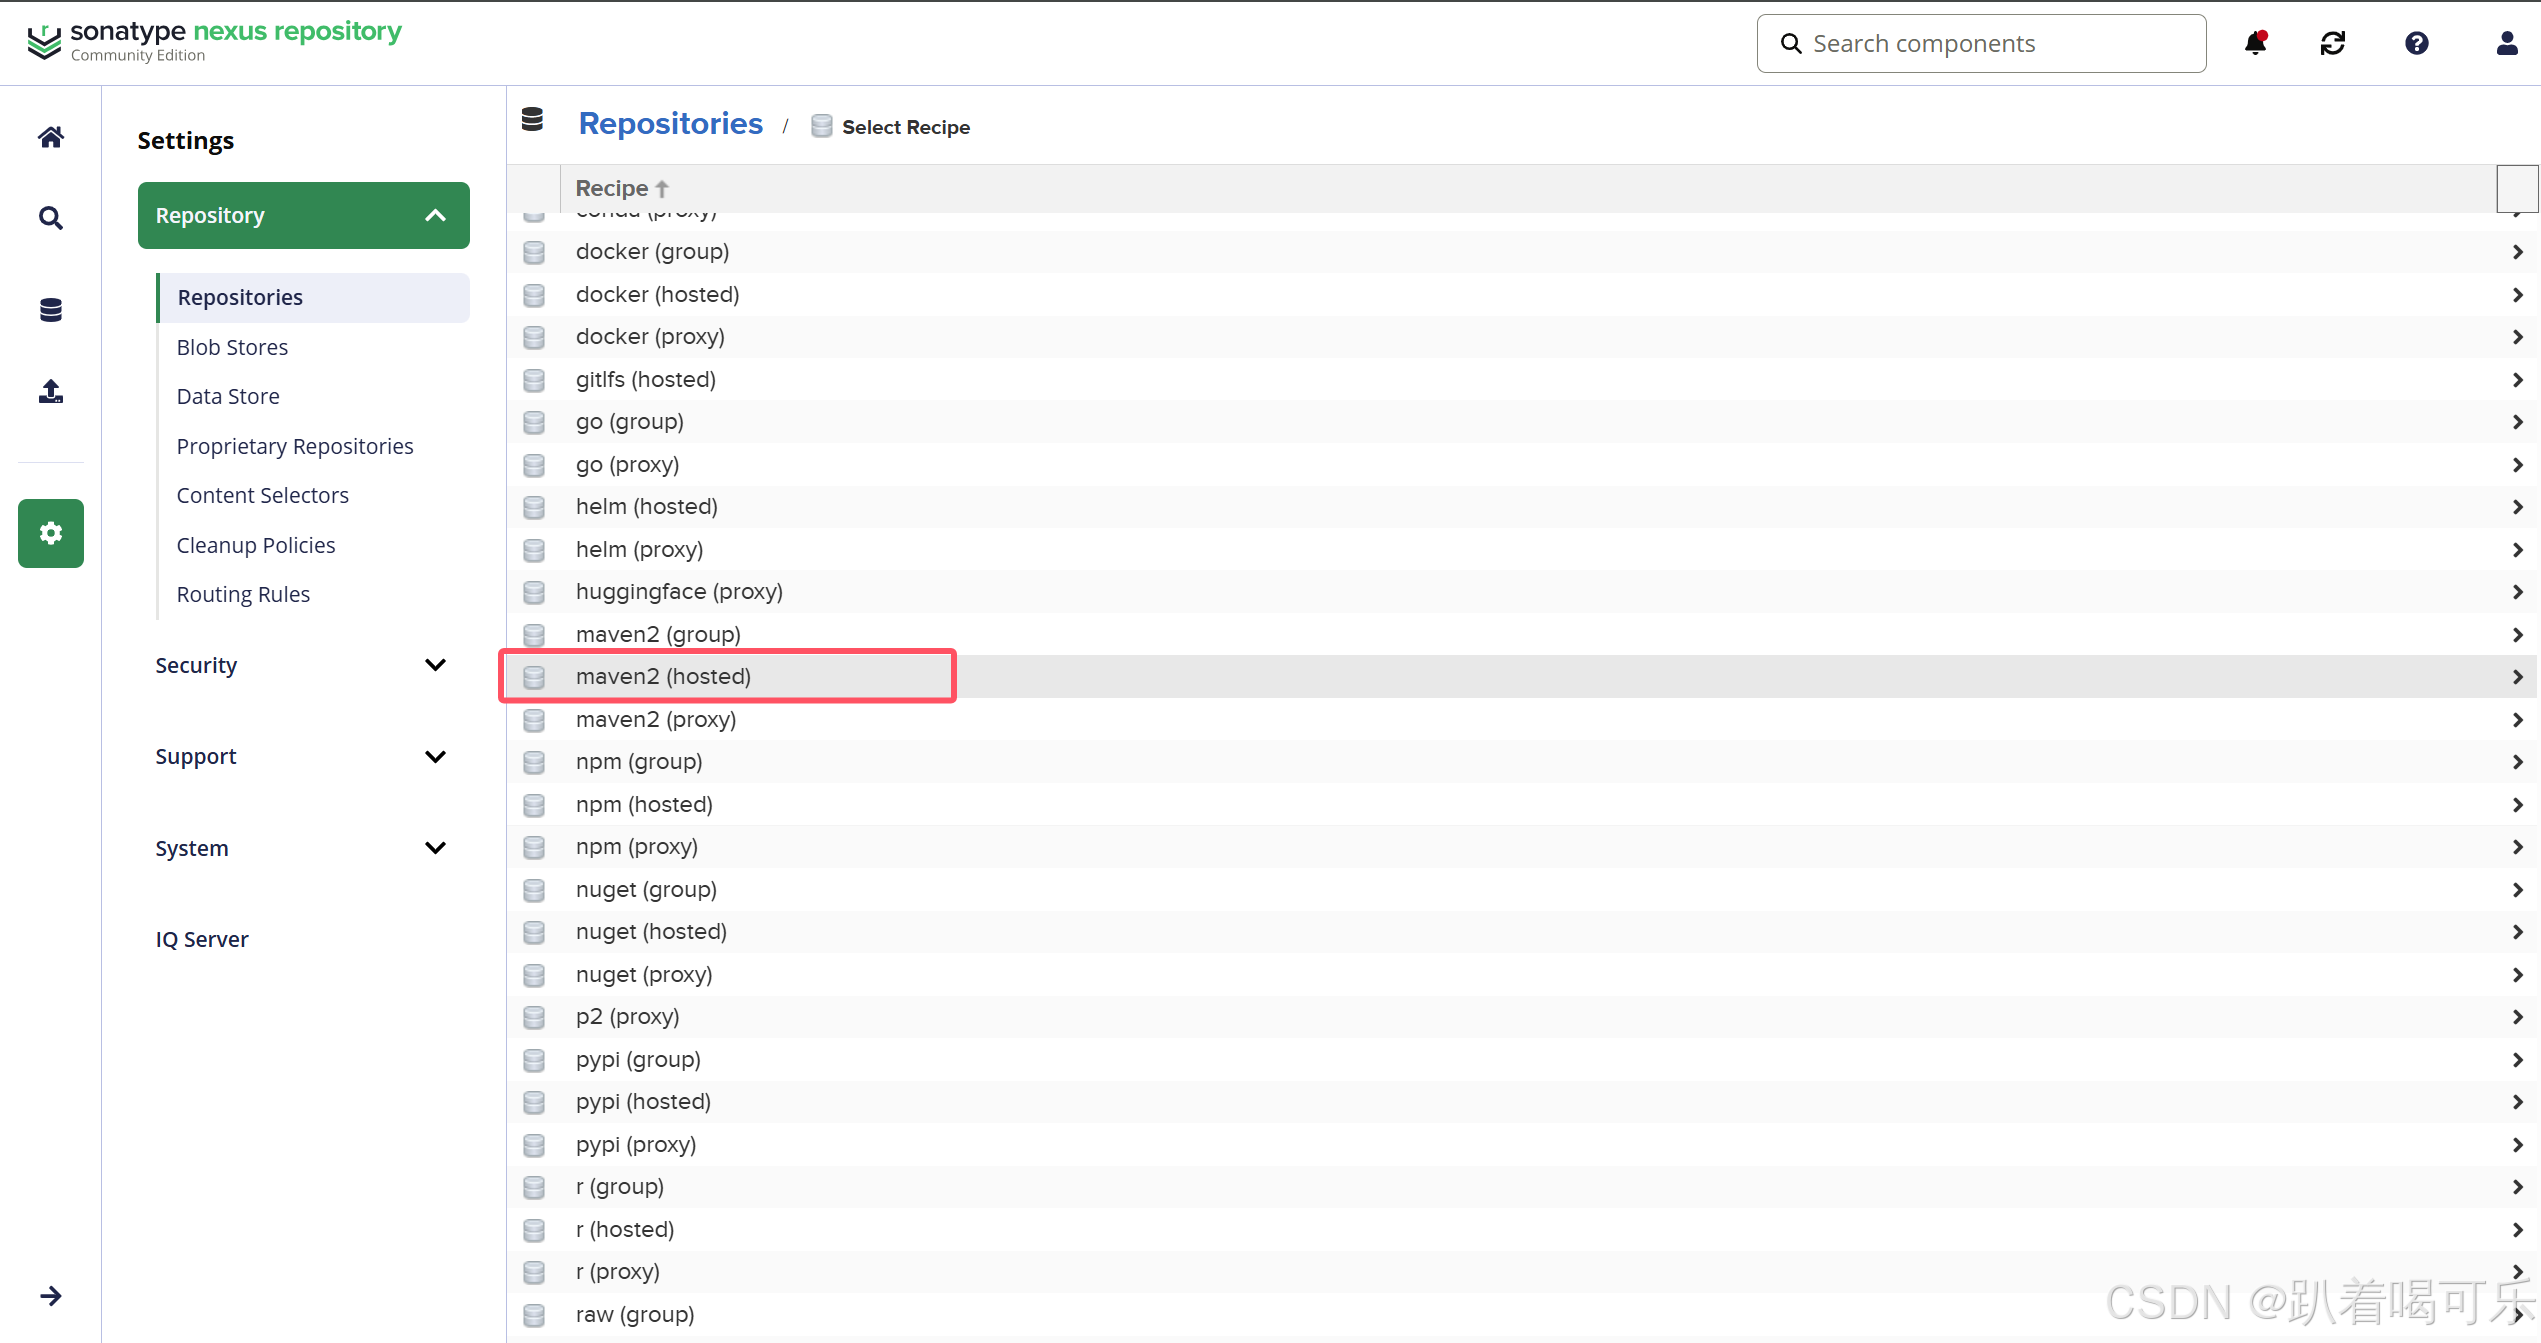Choose the r (group) recipe
This screenshot has width=2541, height=1343.
coord(1522,1187)
